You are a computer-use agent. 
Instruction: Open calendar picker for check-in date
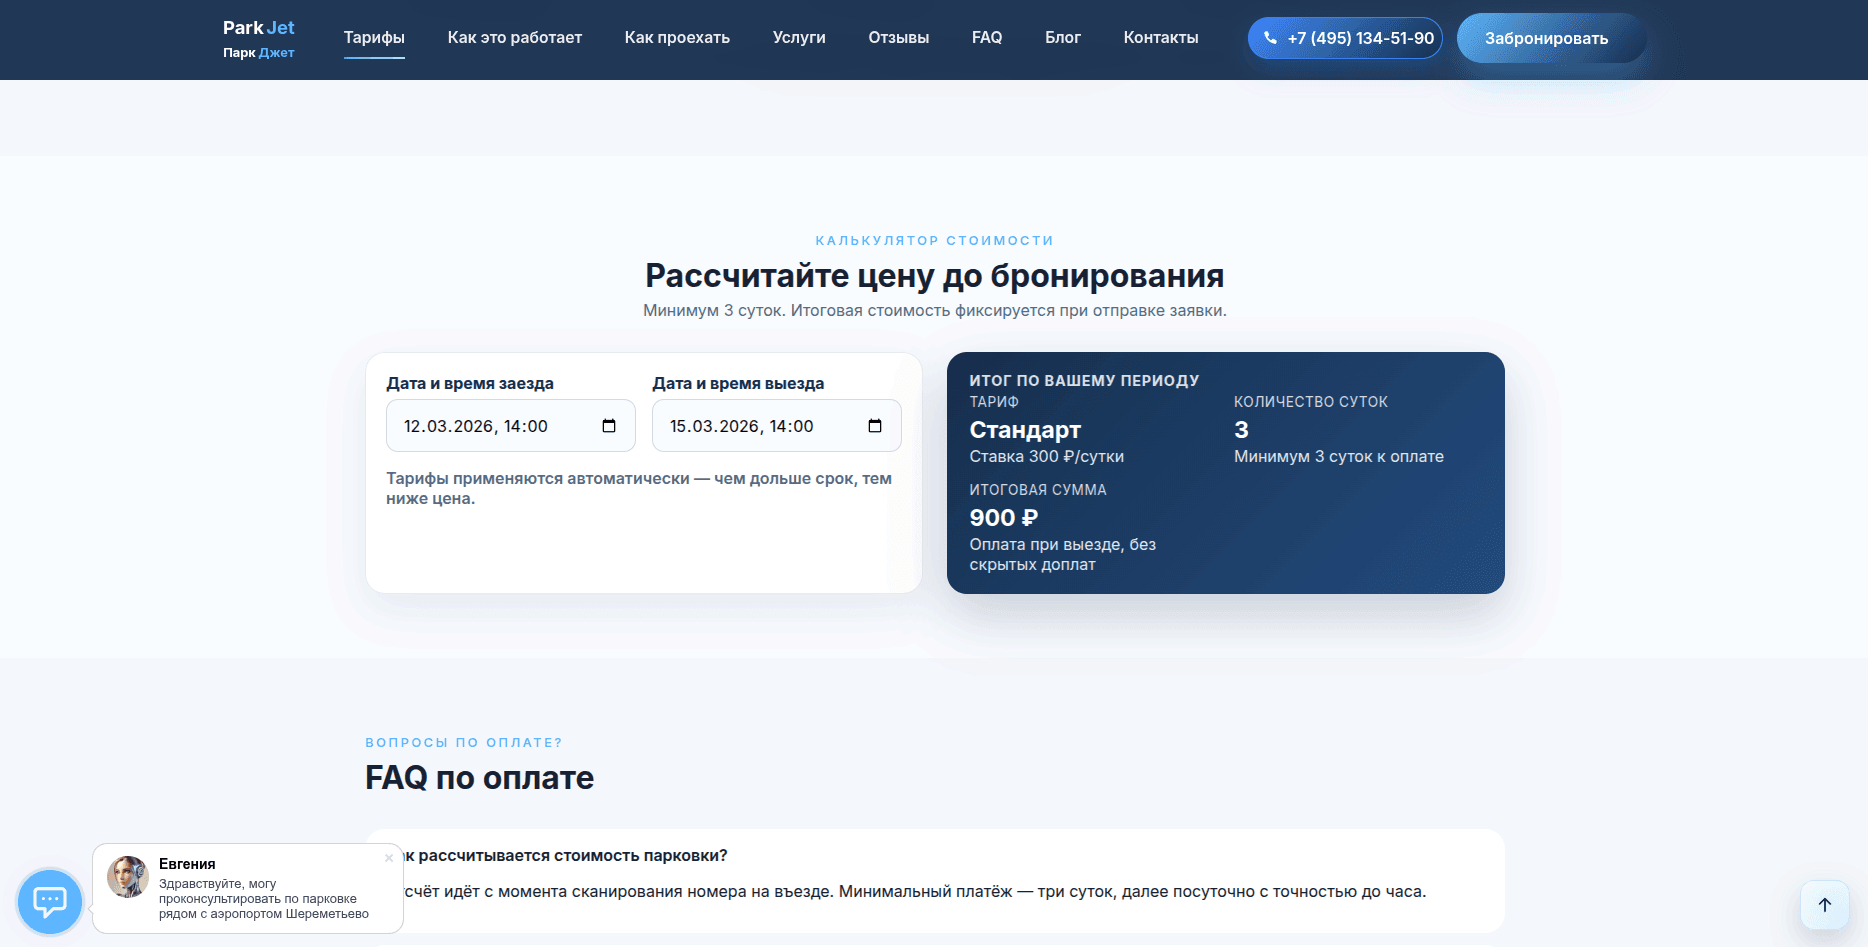[x=609, y=426]
